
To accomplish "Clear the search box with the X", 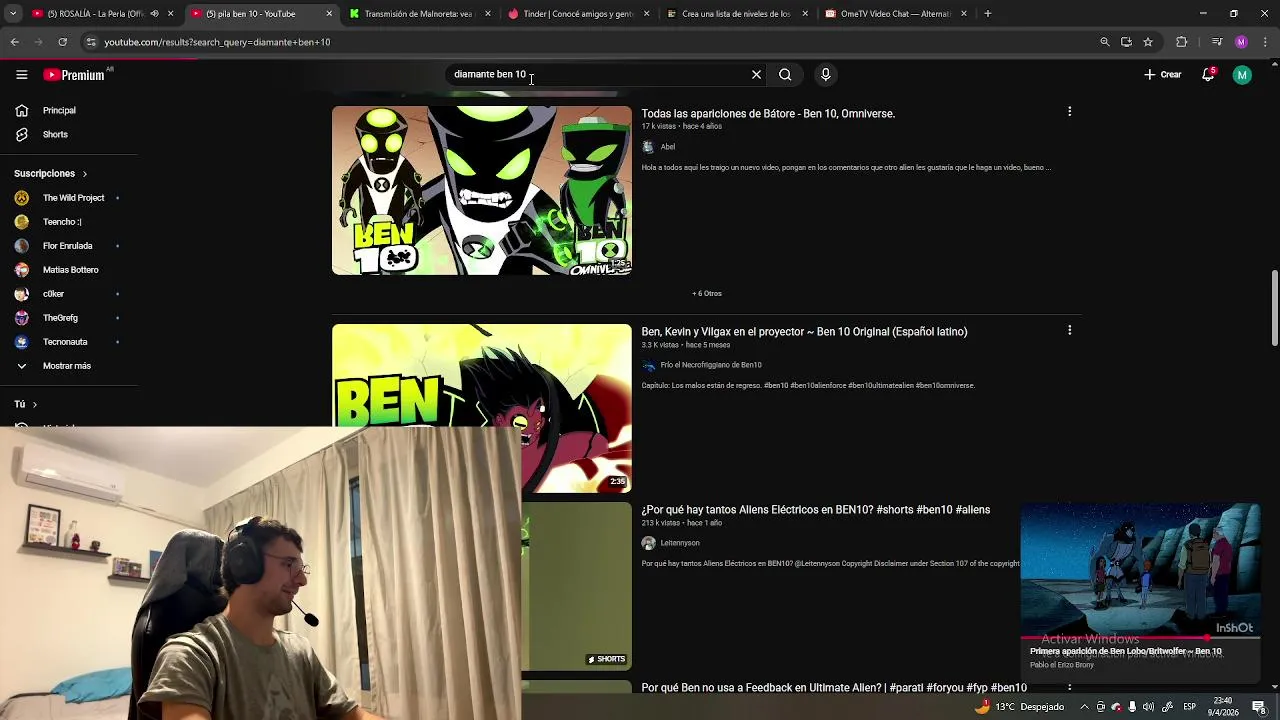I will coord(756,74).
